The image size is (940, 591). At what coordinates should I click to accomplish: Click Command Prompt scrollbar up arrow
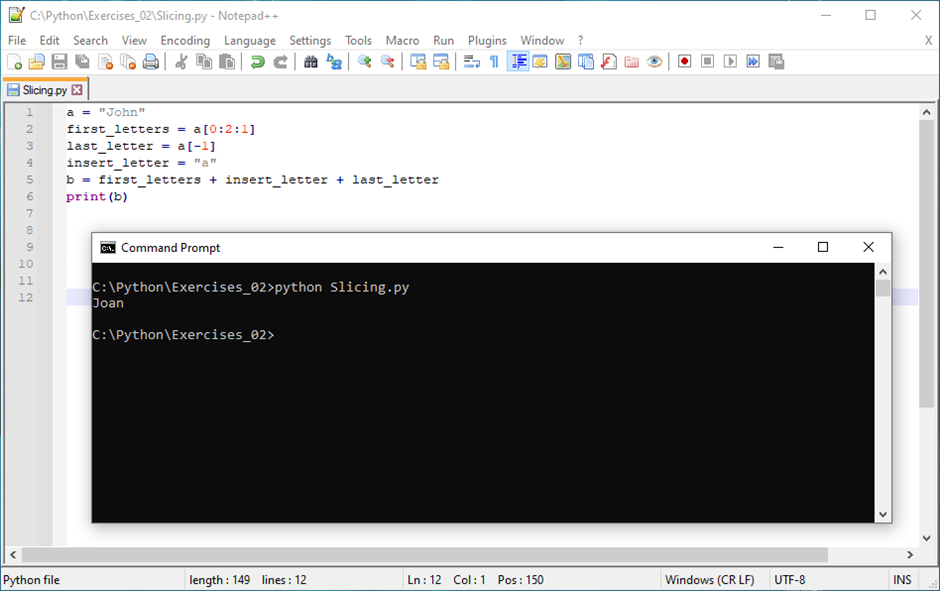pyautogui.click(x=882, y=272)
